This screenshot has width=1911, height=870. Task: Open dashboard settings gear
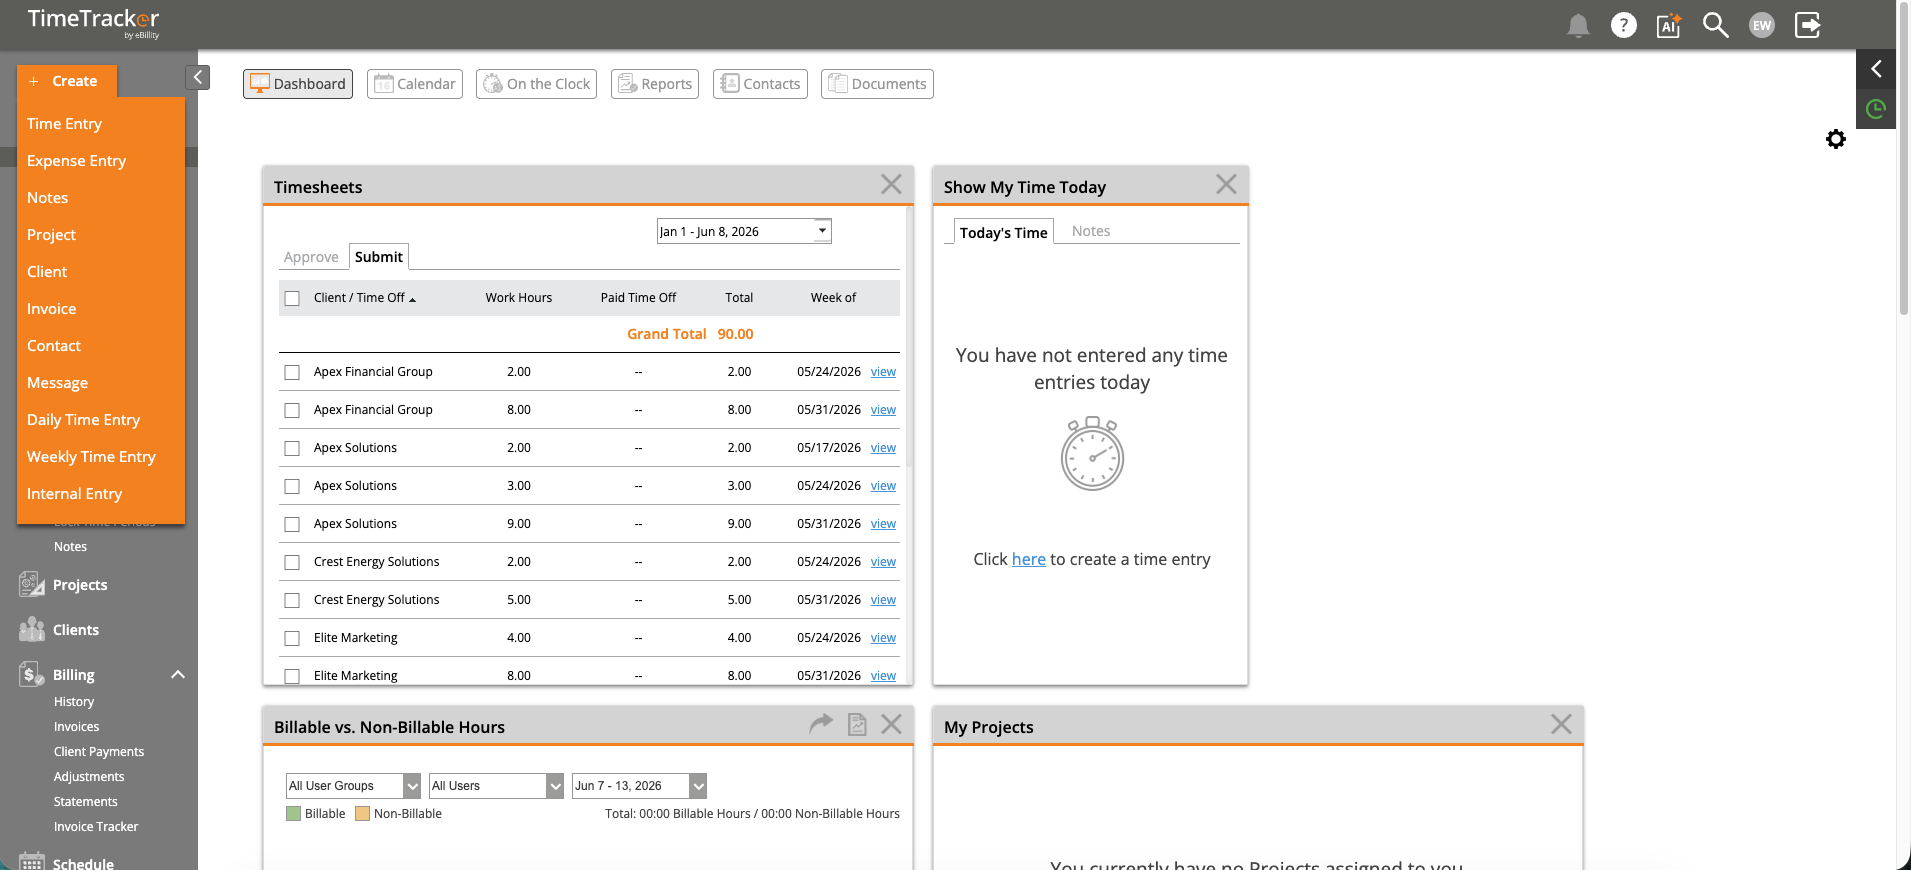tap(1836, 139)
